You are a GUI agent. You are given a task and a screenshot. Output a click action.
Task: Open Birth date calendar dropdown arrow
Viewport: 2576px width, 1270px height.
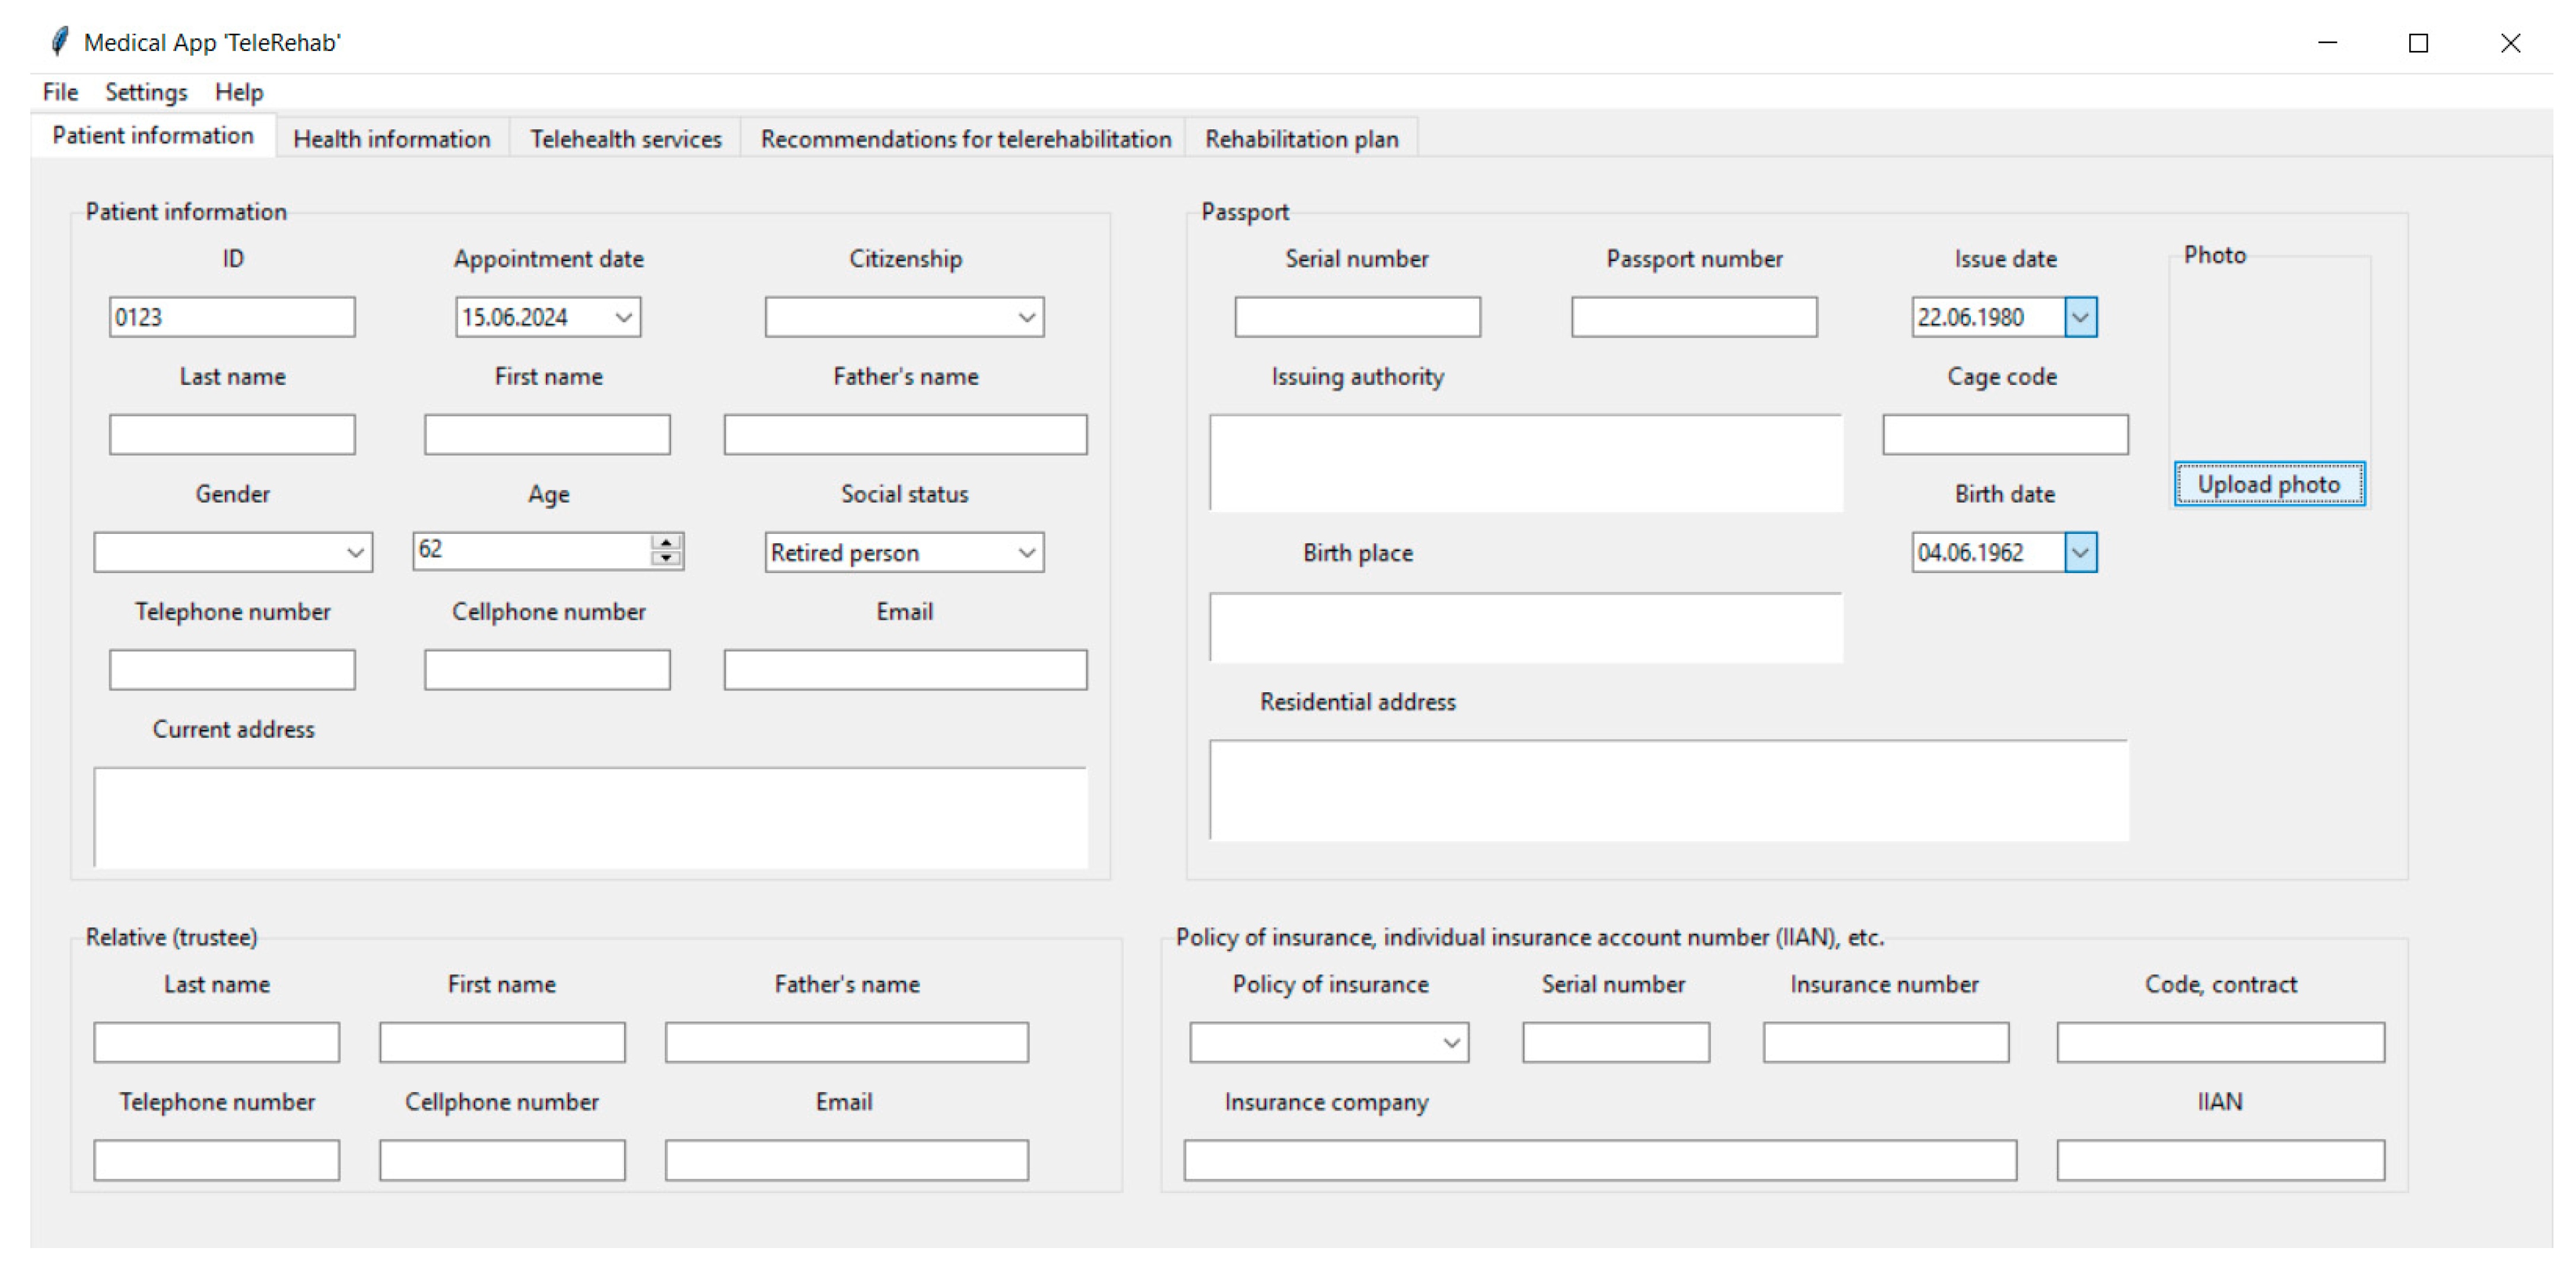pos(2080,552)
